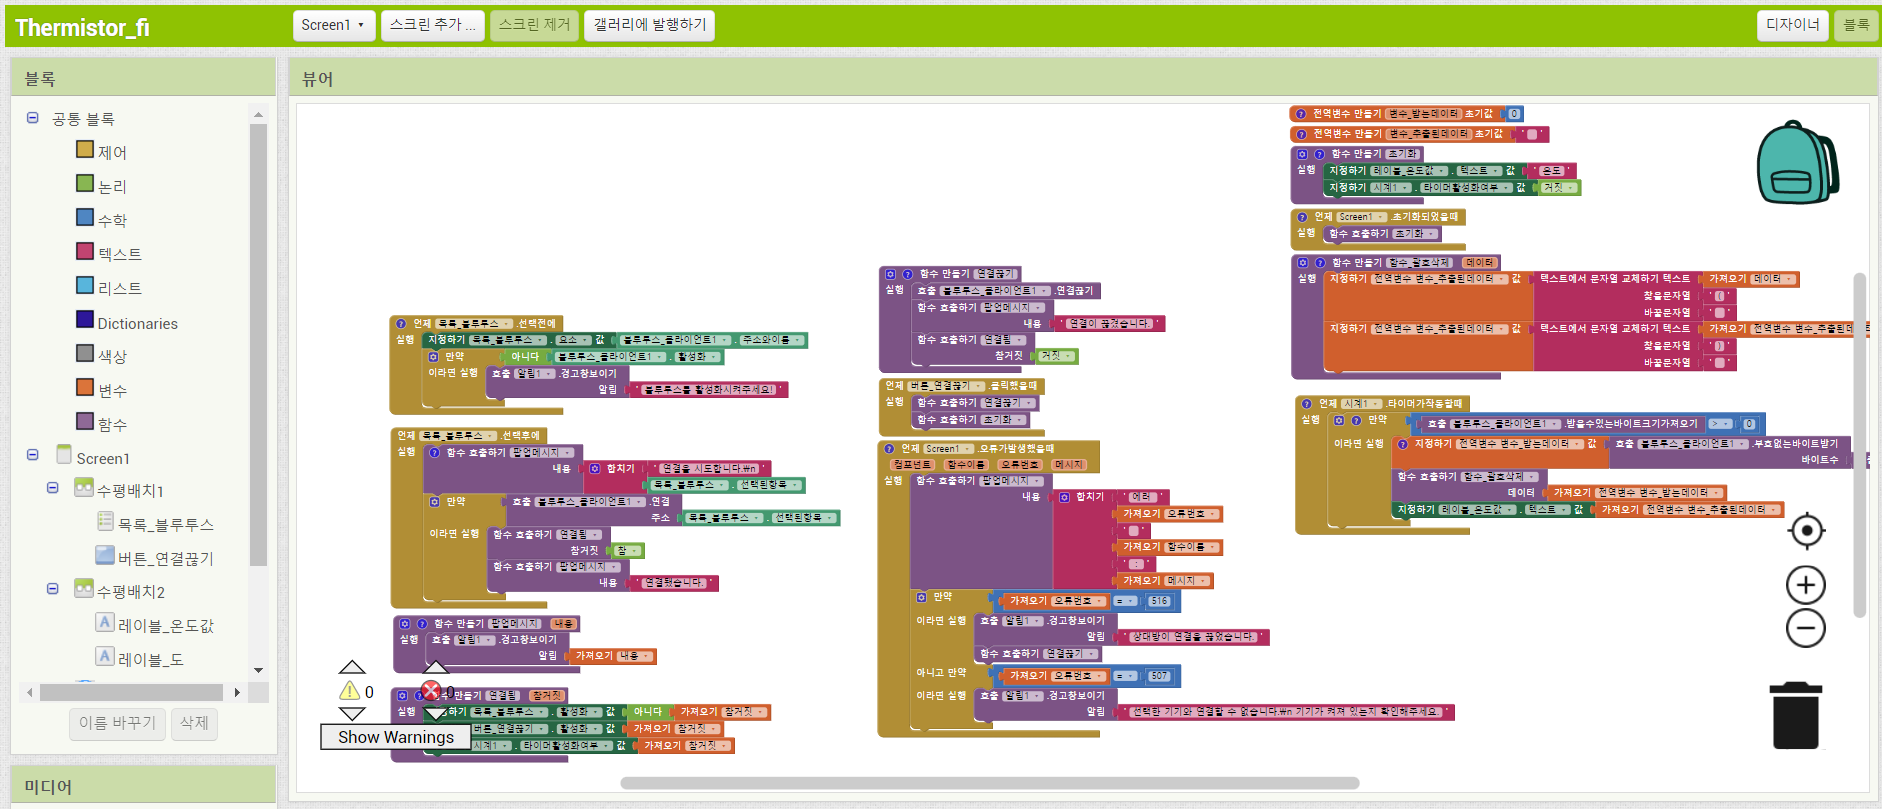Click 목록_블루투스 component icon in tree
This screenshot has width=1882, height=809.
[x=105, y=522]
